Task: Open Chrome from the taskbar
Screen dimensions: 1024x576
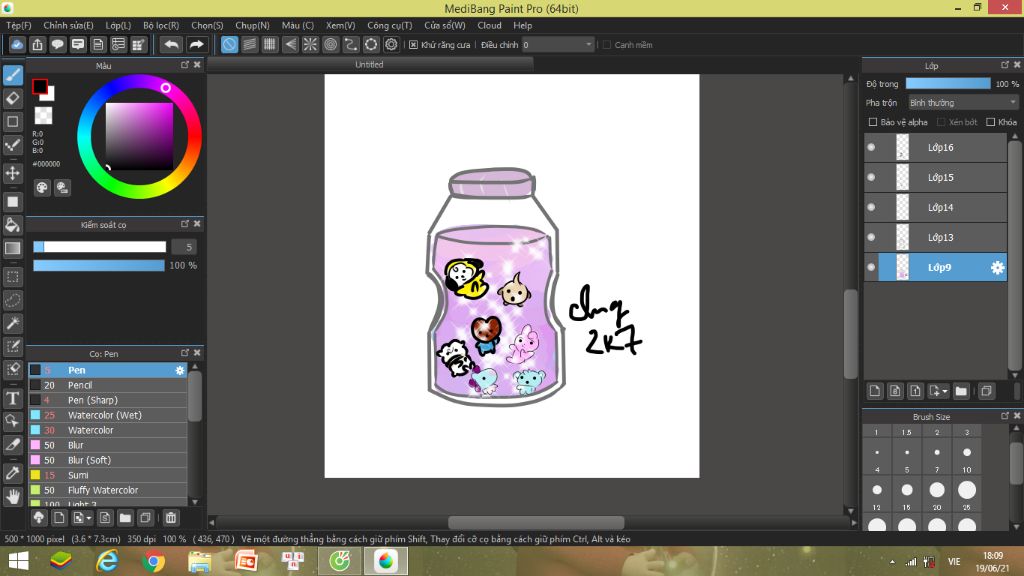Action: [x=153, y=561]
